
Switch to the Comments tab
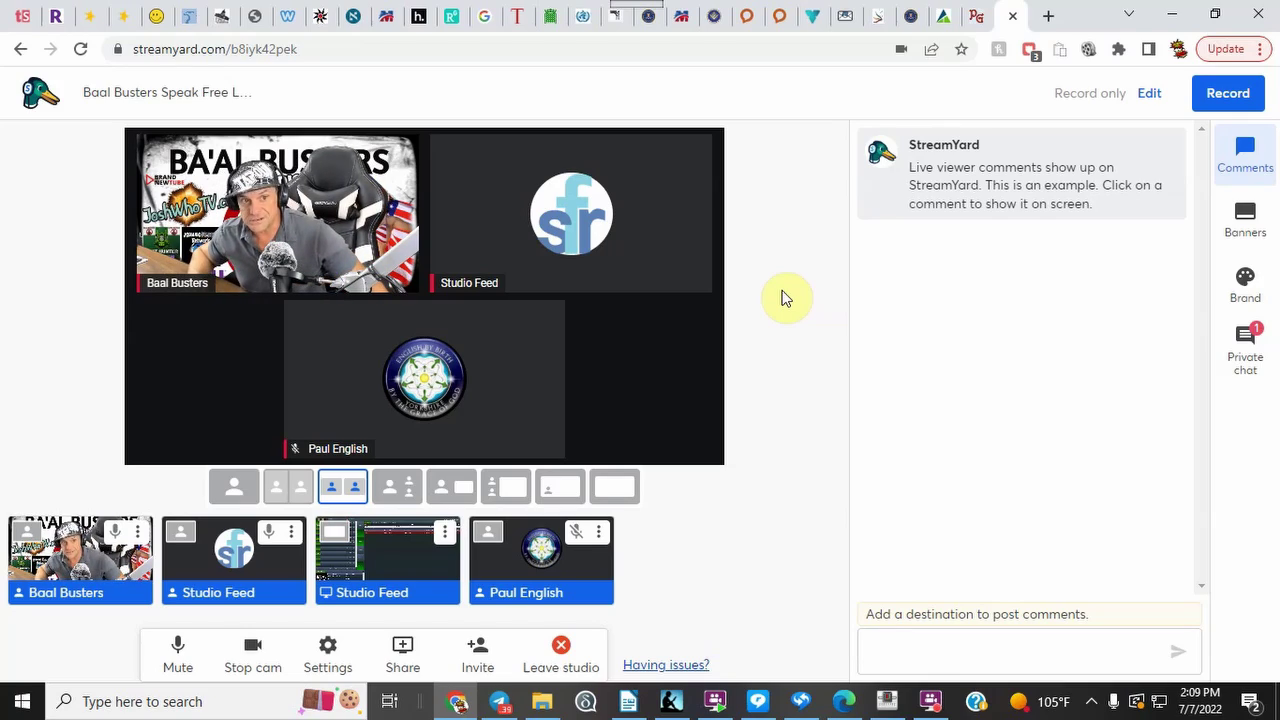pyautogui.click(x=1244, y=155)
